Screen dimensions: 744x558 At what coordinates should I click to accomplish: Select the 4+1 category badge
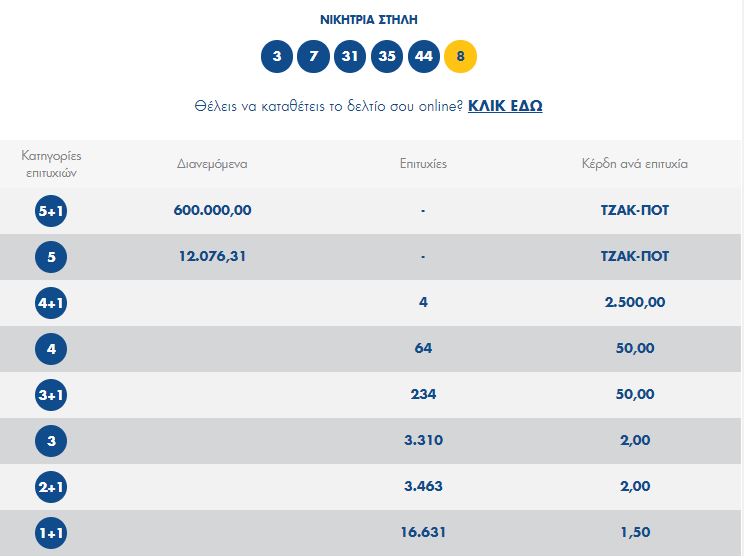pyautogui.click(x=51, y=302)
